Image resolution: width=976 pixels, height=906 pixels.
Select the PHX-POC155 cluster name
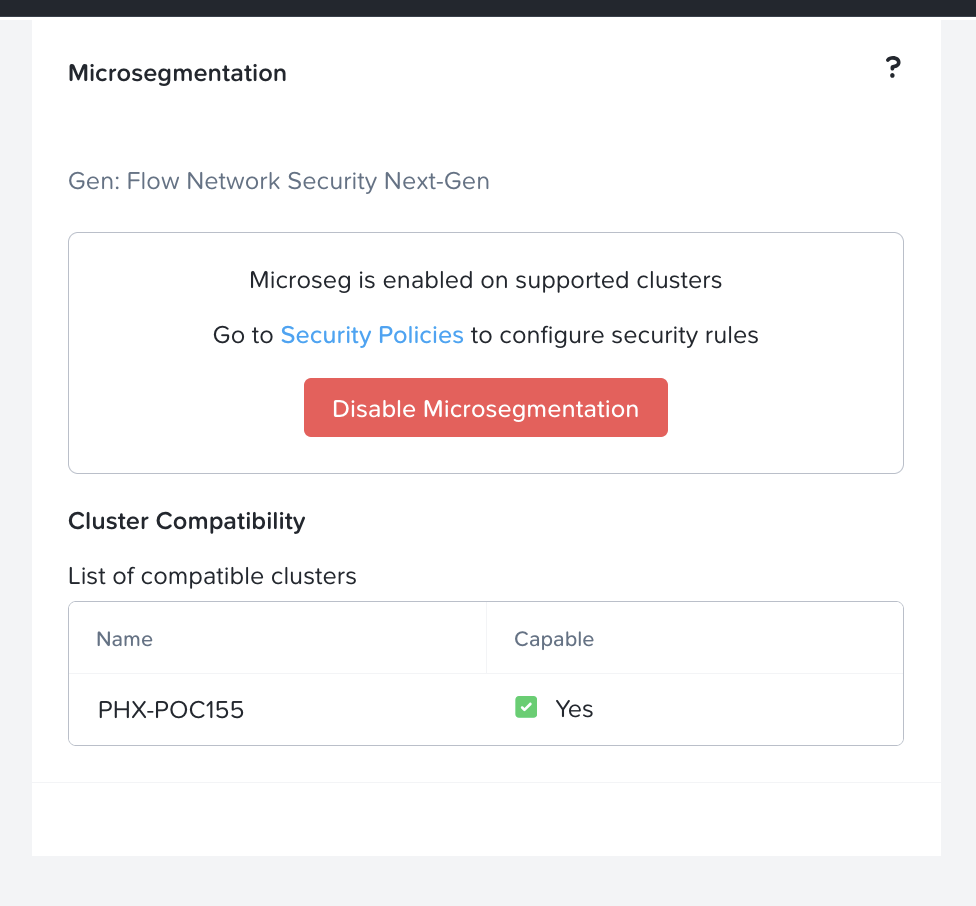[171, 710]
